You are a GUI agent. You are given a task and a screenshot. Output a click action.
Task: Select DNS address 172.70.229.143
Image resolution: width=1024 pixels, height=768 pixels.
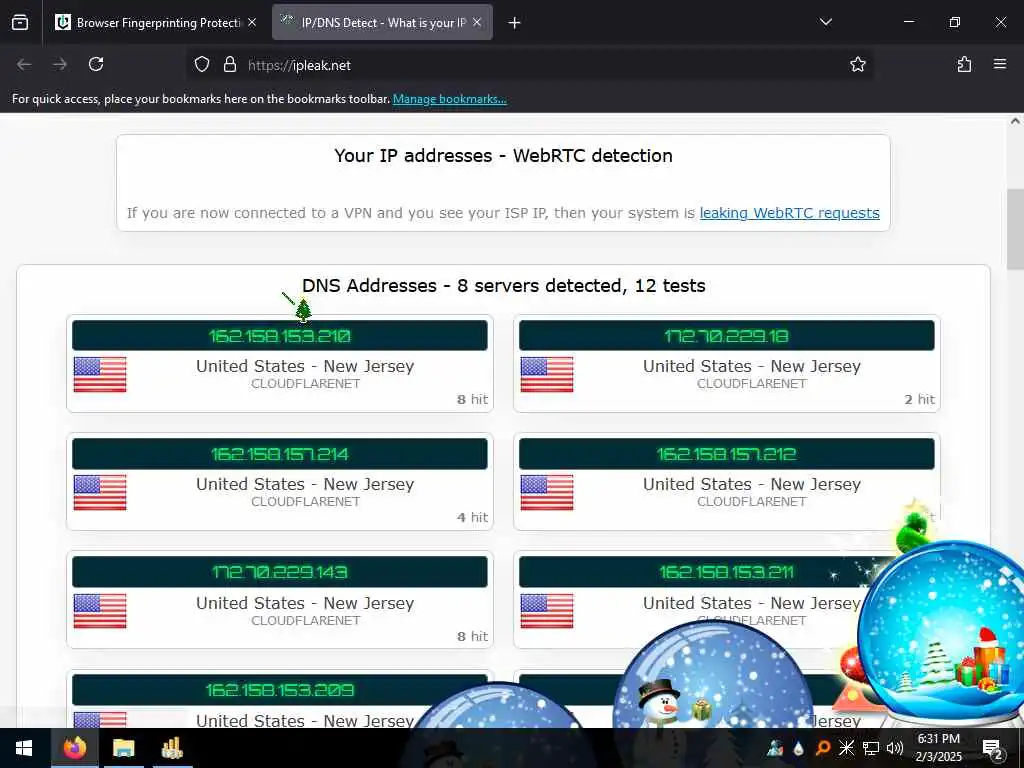tap(280, 572)
